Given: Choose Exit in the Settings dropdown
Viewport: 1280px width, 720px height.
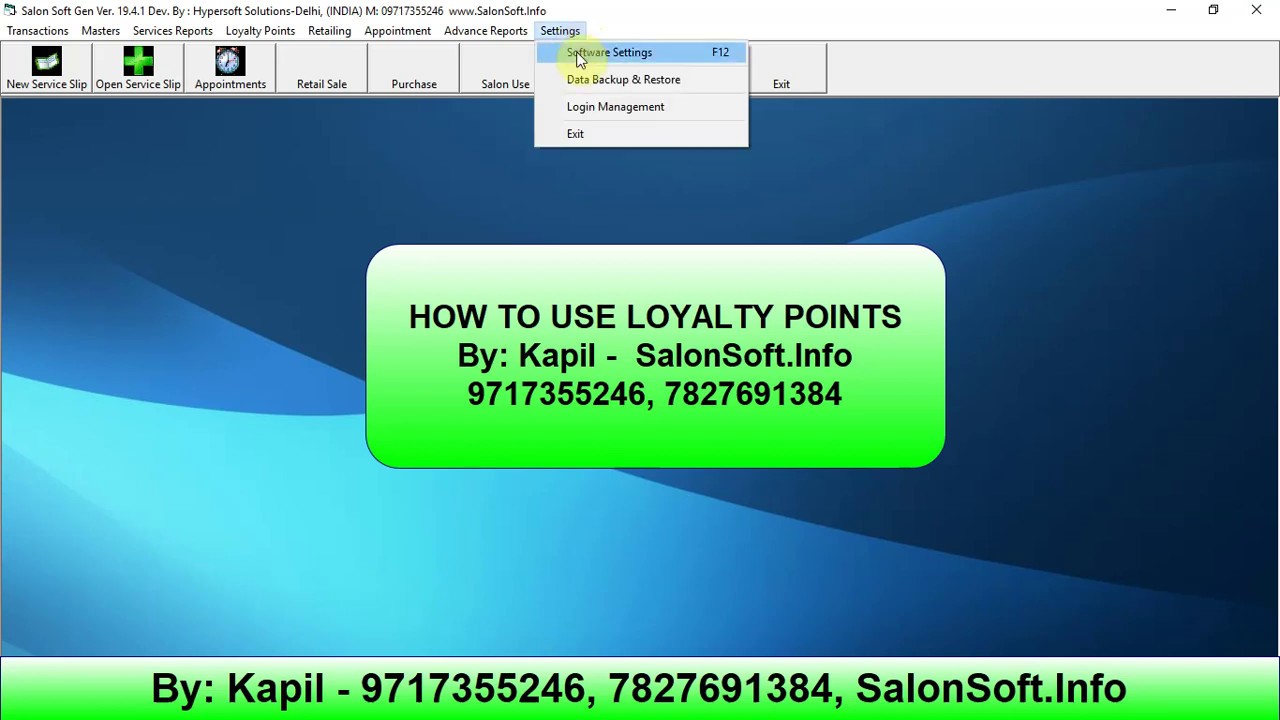Looking at the screenshot, I should coord(641,133).
